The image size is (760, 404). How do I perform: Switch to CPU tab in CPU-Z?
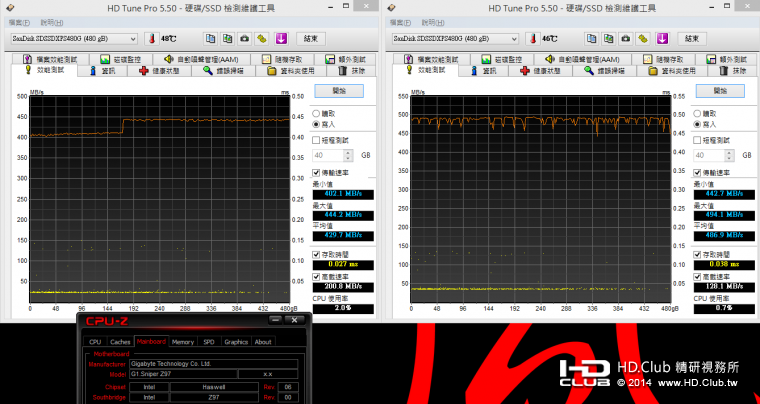(95, 342)
